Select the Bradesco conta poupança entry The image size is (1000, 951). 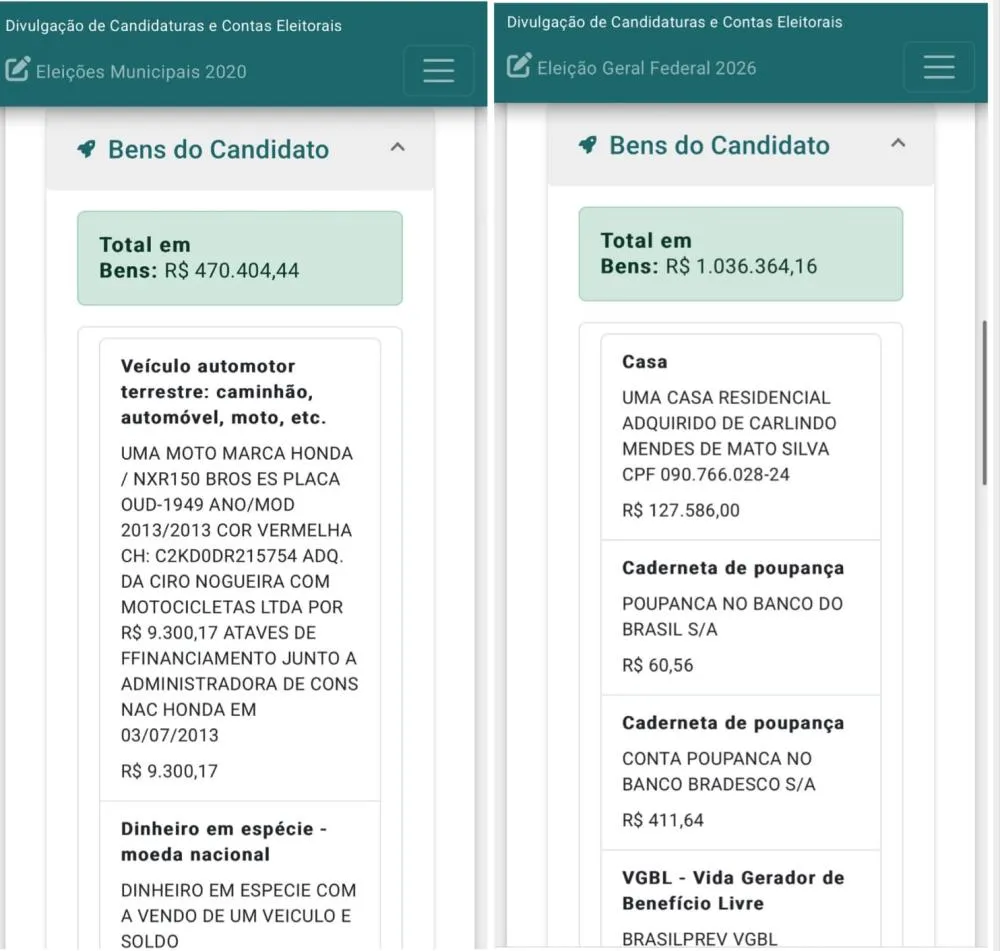point(740,772)
